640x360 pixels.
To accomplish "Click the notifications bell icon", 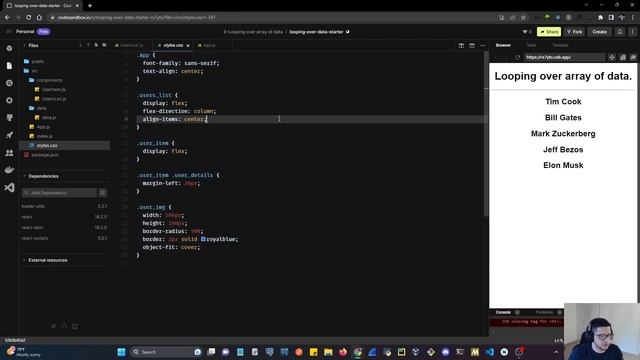I will (x=620, y=32).
